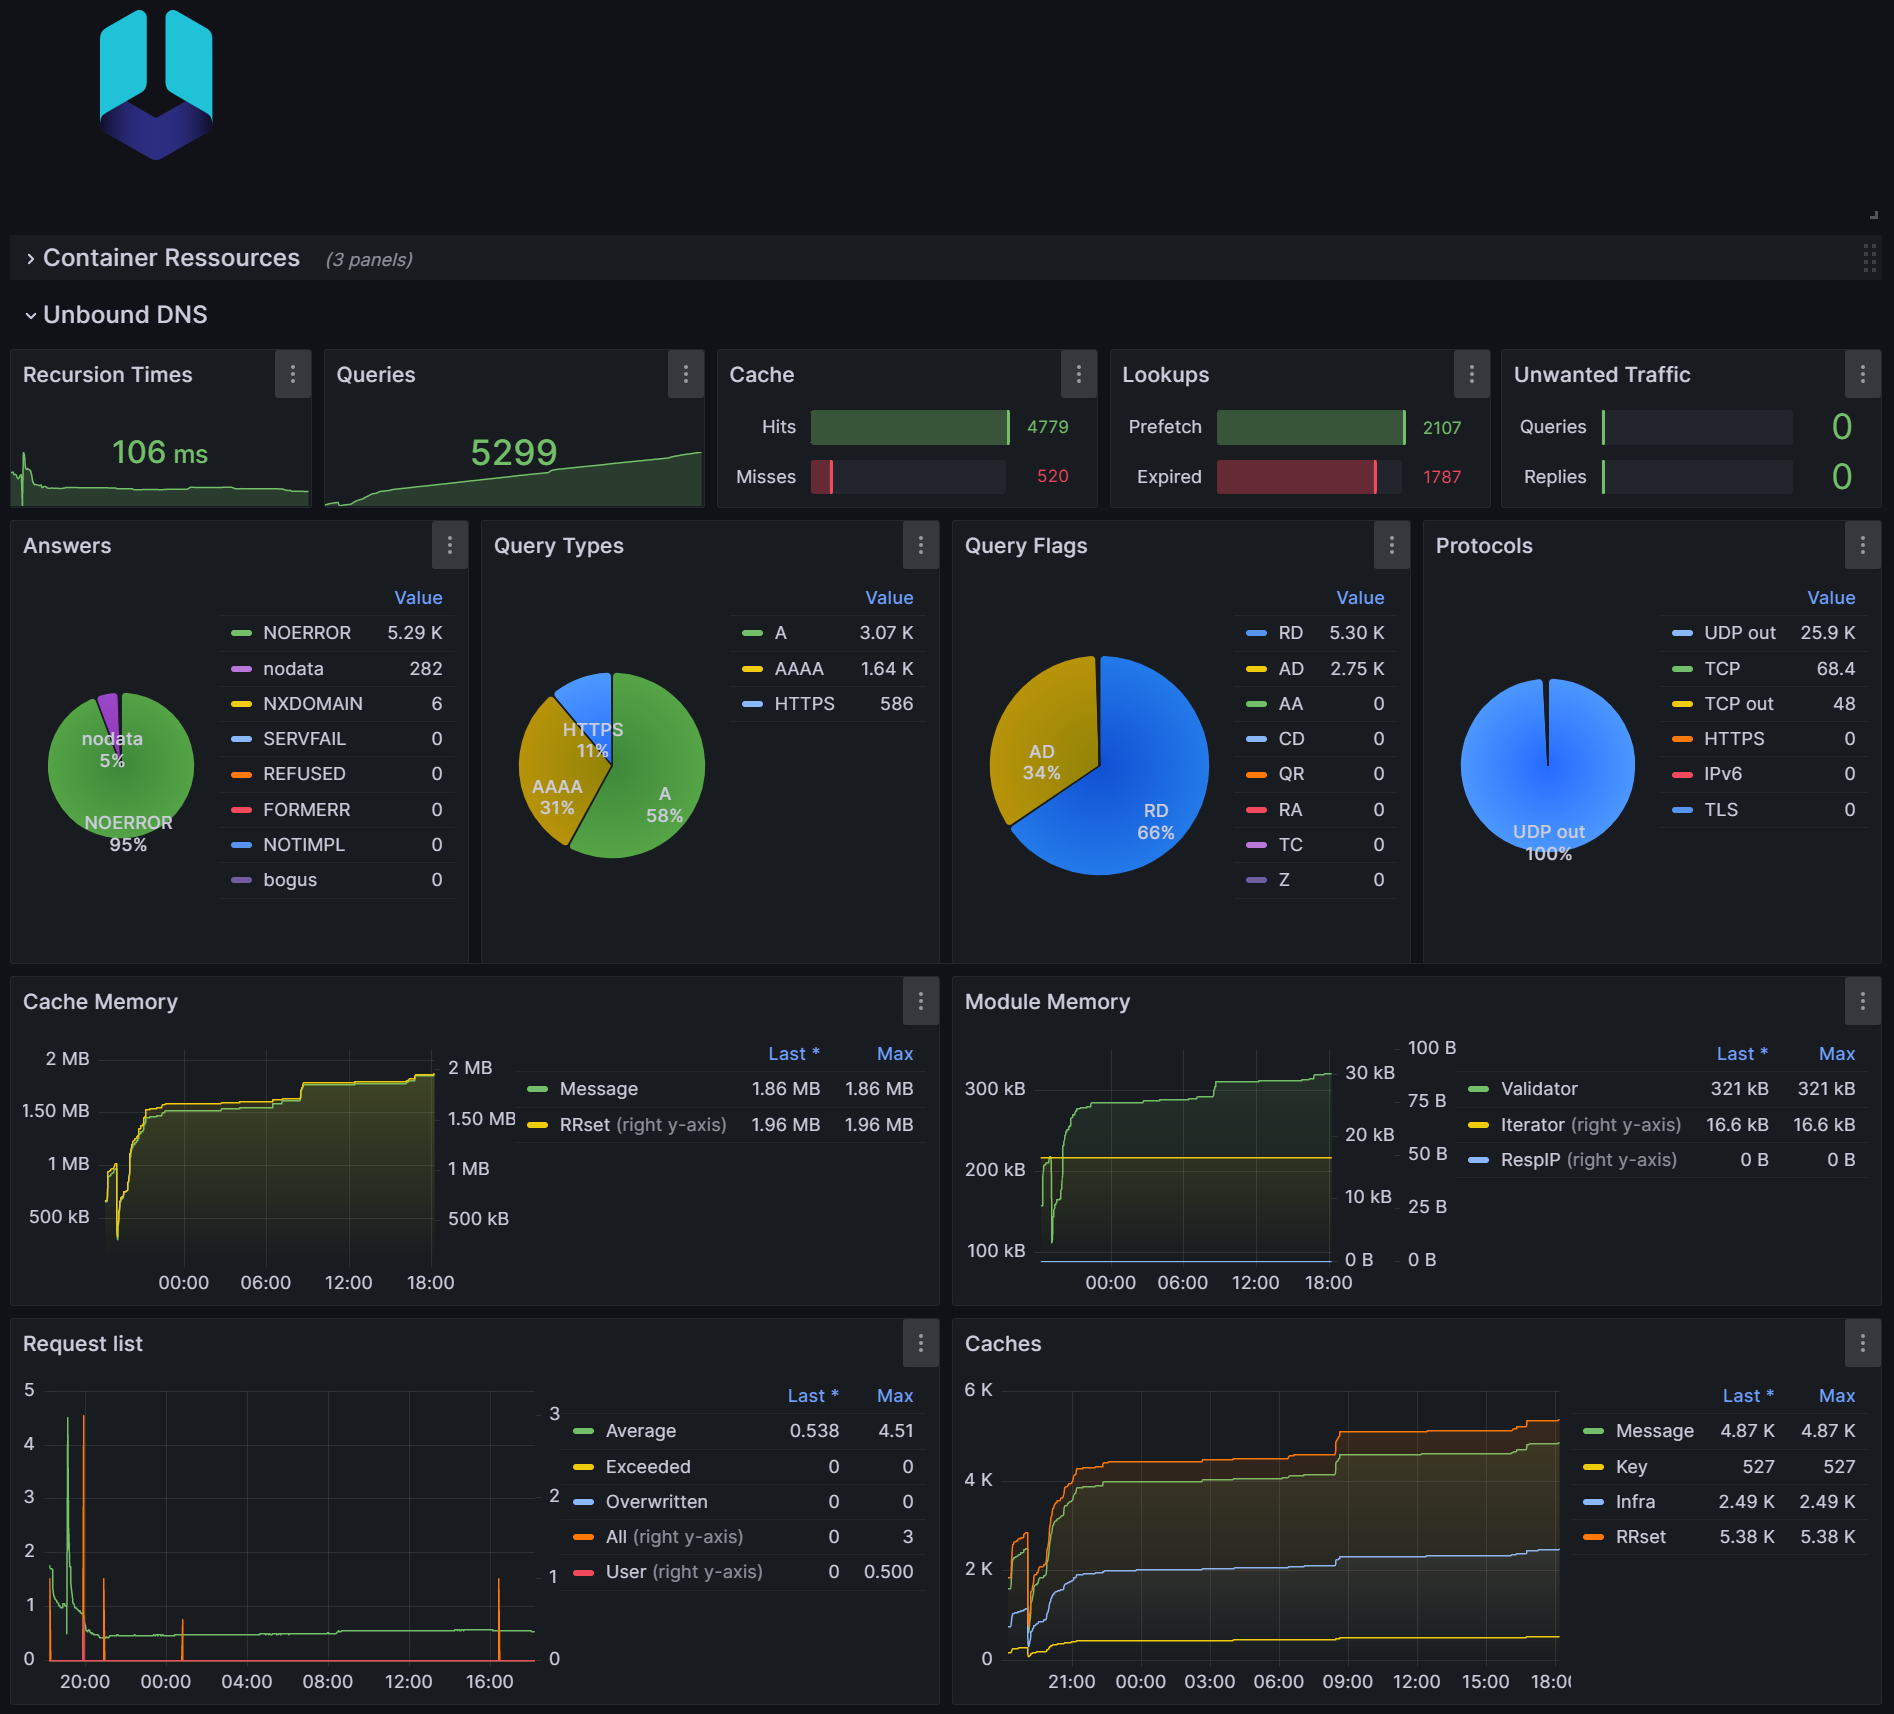Toggle RD series in Query Flags legend
This screenshot has height=1714, width=1894.
click(1290, 633)
